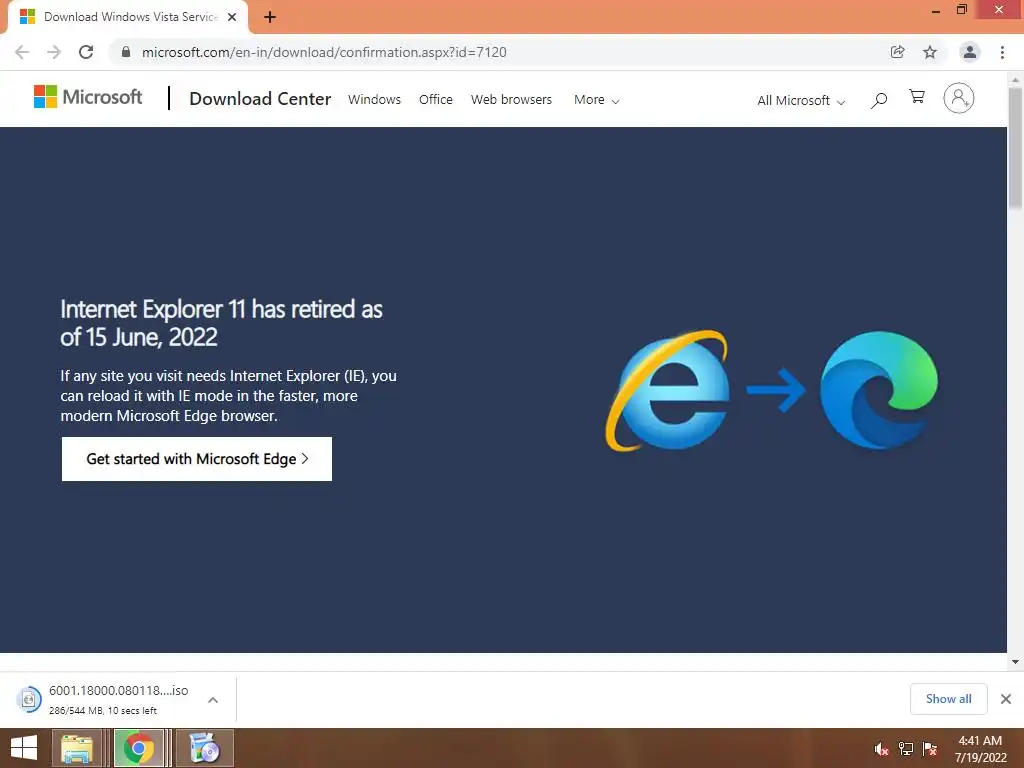Bookmark this page with the star

pyautogui.click(x=930, y=52)
